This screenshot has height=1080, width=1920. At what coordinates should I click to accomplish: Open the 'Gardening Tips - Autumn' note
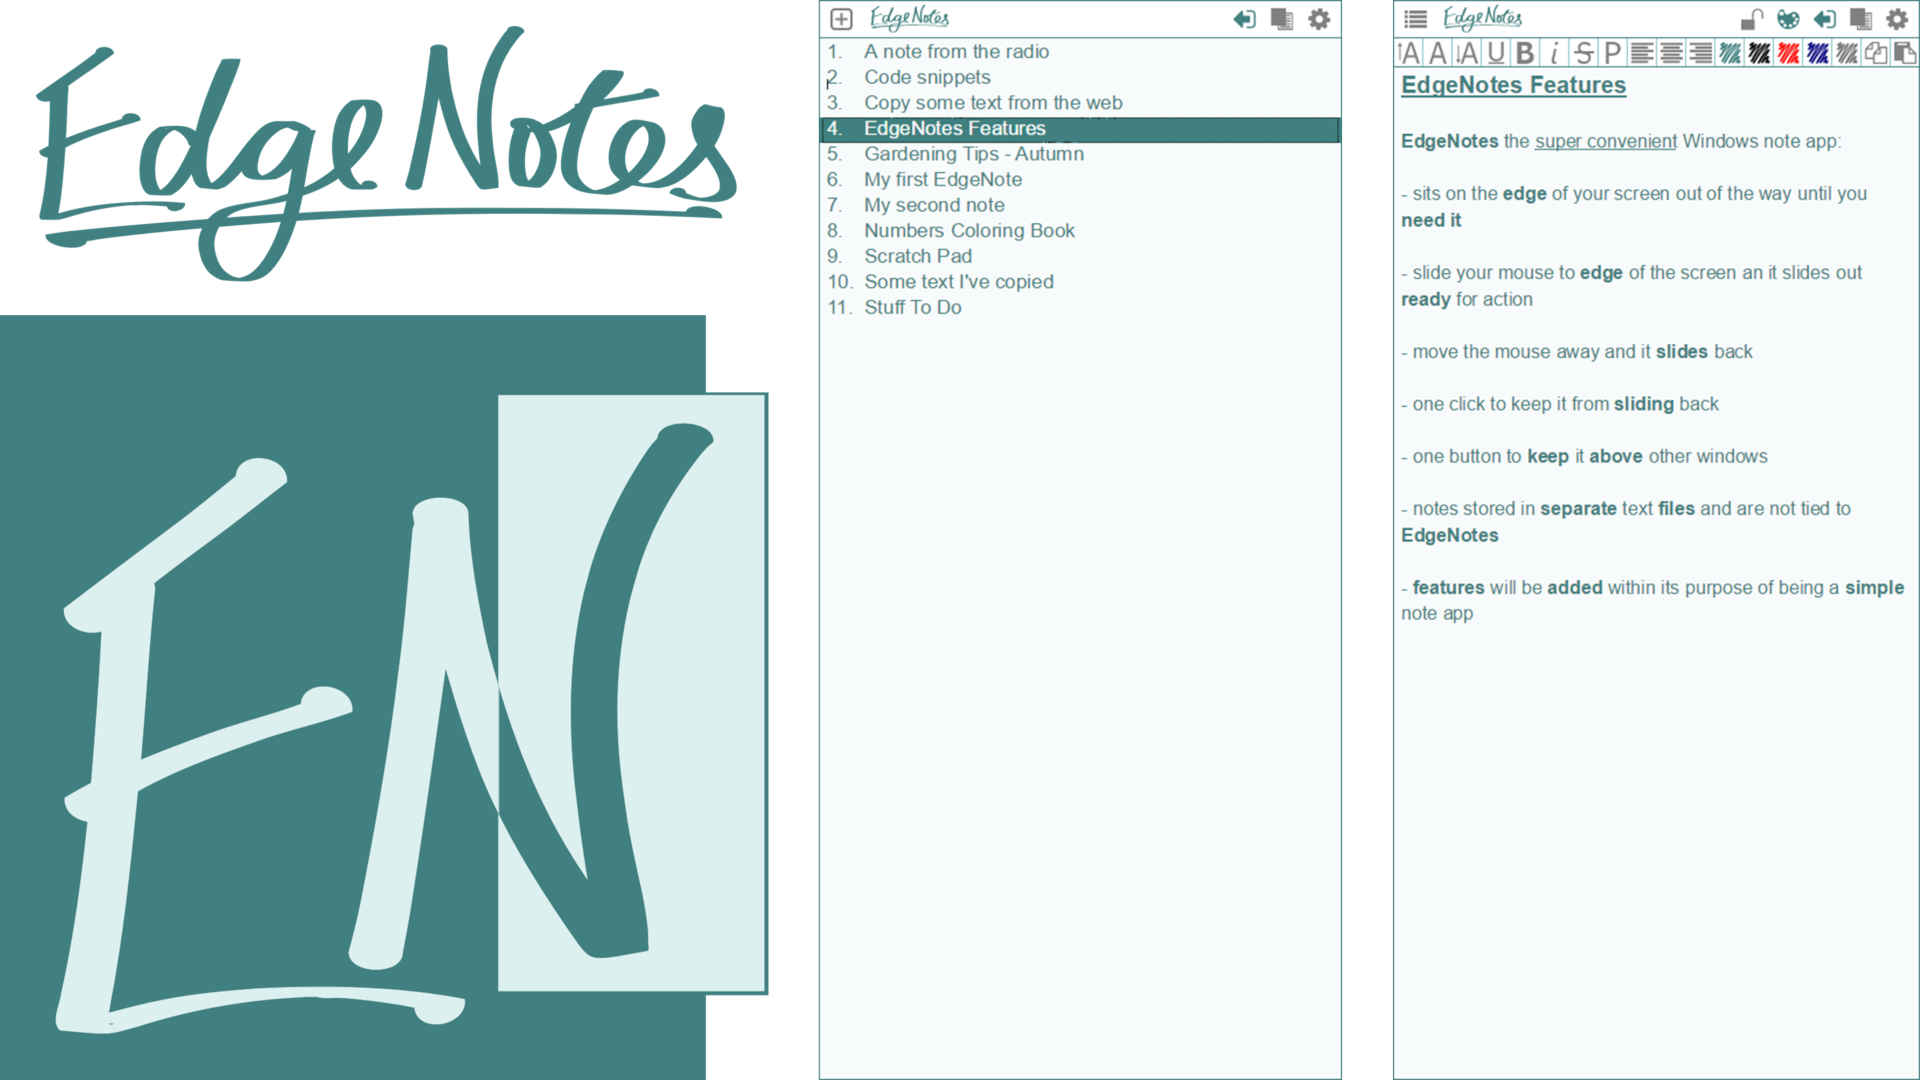[x=973, y=154]
